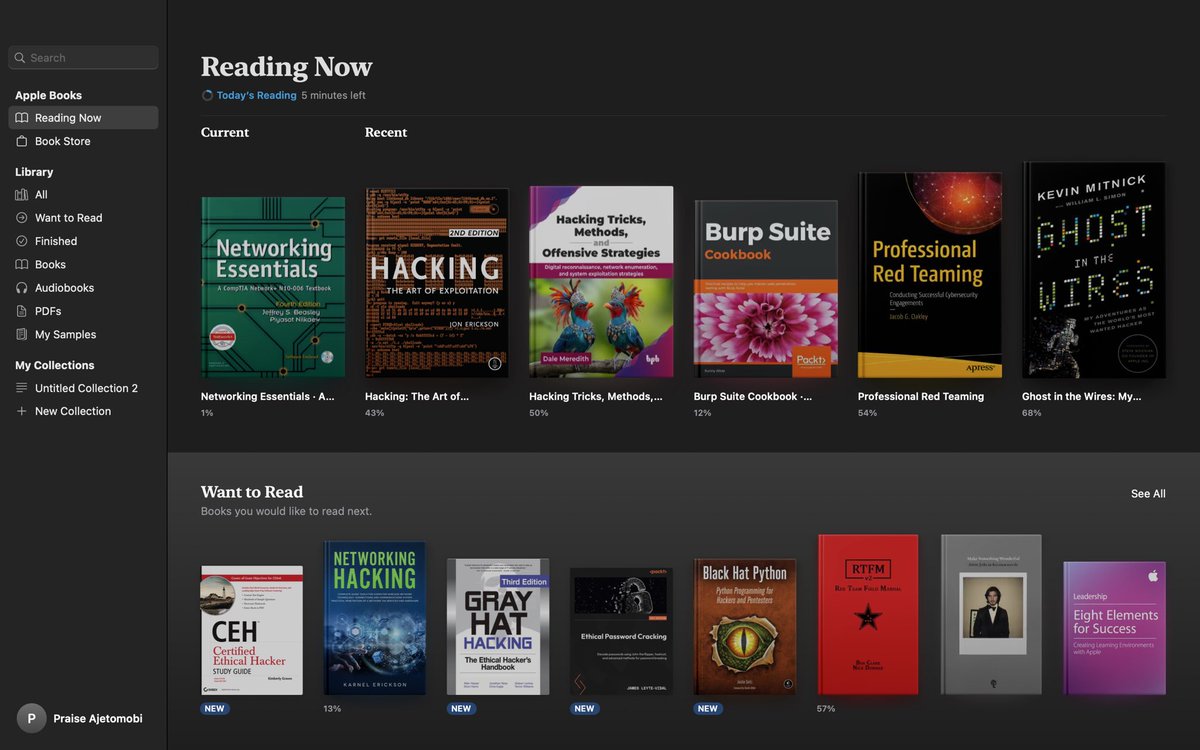Open the Black Hat Python cover

point(745,626)
